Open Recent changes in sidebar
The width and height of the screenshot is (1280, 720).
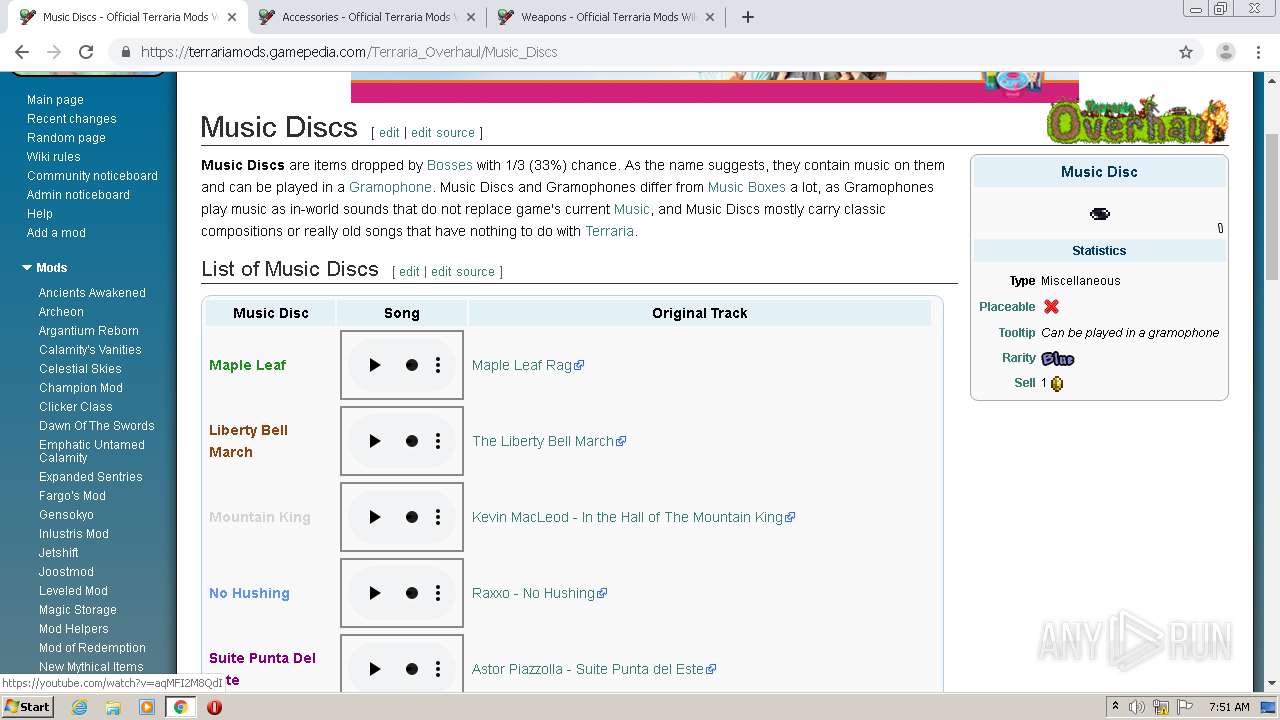72,119
